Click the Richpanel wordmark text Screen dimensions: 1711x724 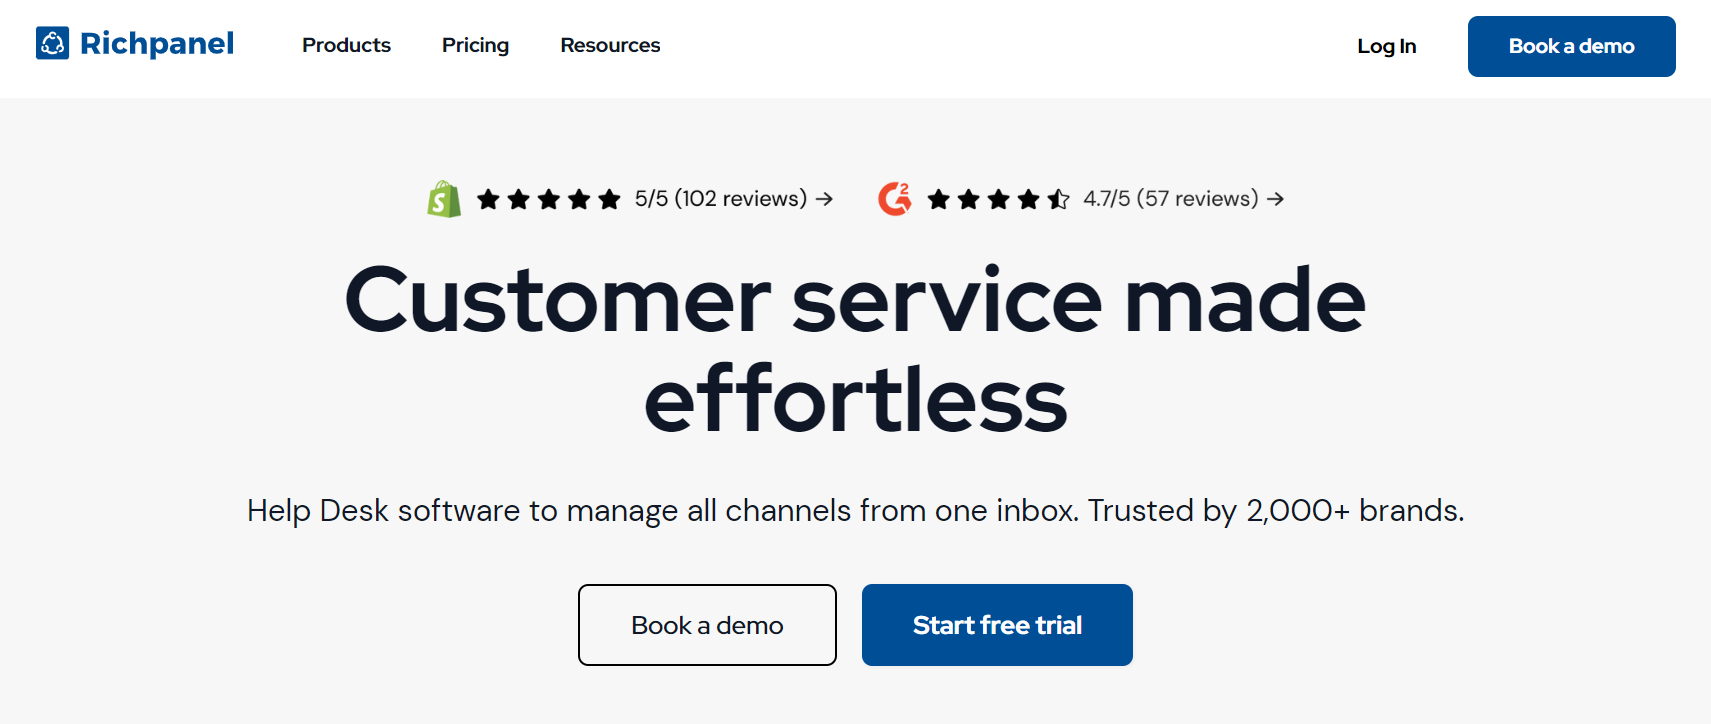(x=157, y=43)
